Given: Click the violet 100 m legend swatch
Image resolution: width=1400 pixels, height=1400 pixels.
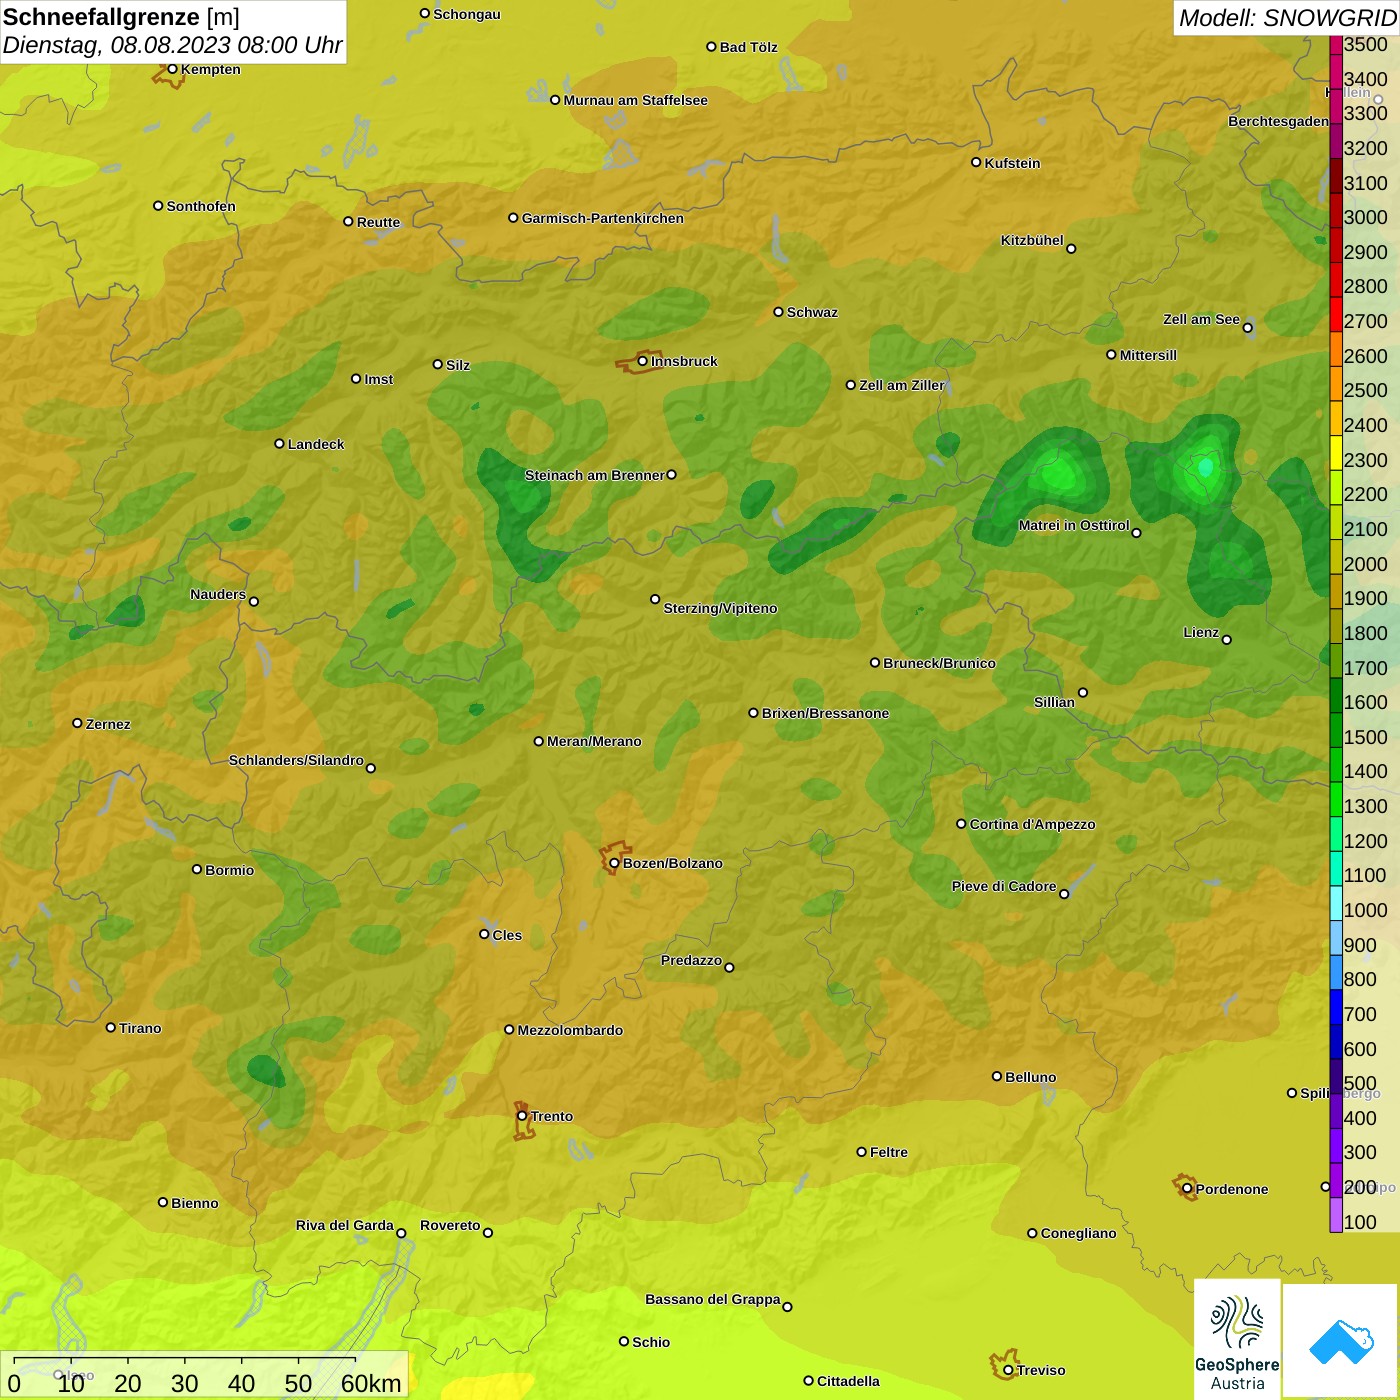Looking at the screenshot, I should 1335,1214.
